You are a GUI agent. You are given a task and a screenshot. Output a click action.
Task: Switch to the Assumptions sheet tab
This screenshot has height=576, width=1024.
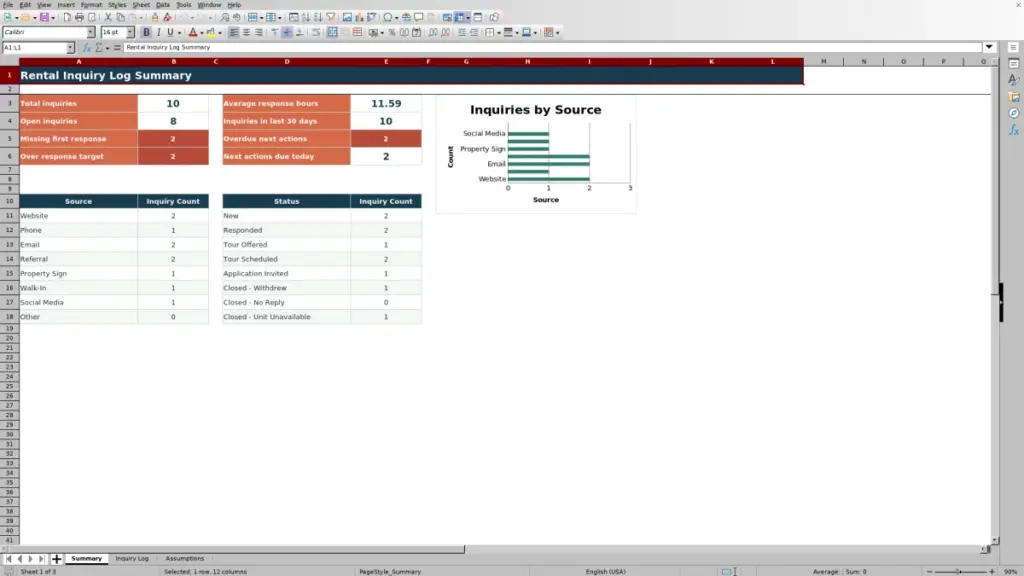pos(185,559)
